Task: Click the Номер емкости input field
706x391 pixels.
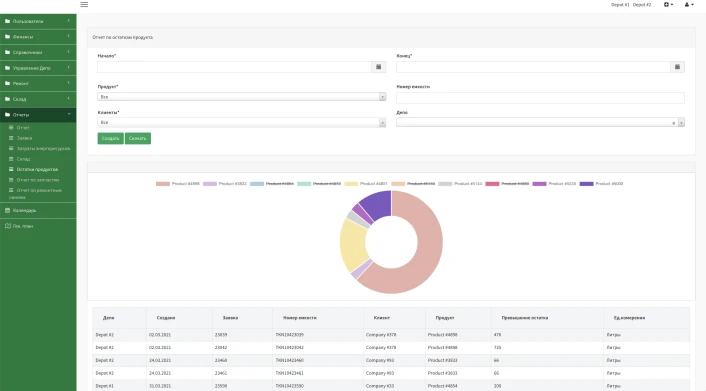Action: [540, 98]
